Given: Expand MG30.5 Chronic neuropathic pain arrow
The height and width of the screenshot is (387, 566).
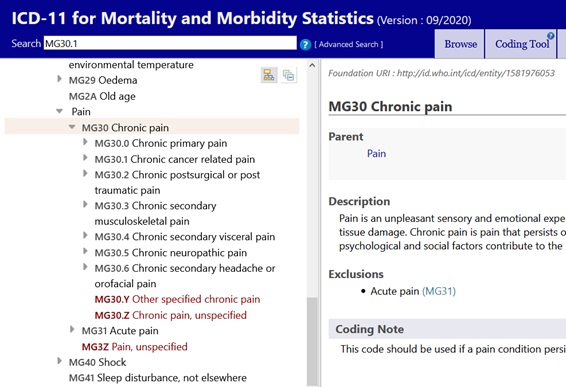Looking at the screenshot, I should click(x=85, y=251).
